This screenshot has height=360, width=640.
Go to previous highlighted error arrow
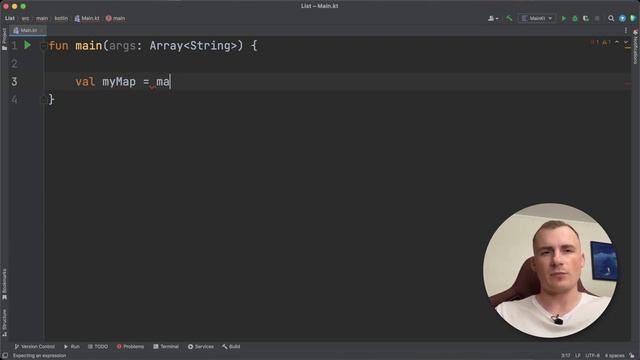pos(617,42)
